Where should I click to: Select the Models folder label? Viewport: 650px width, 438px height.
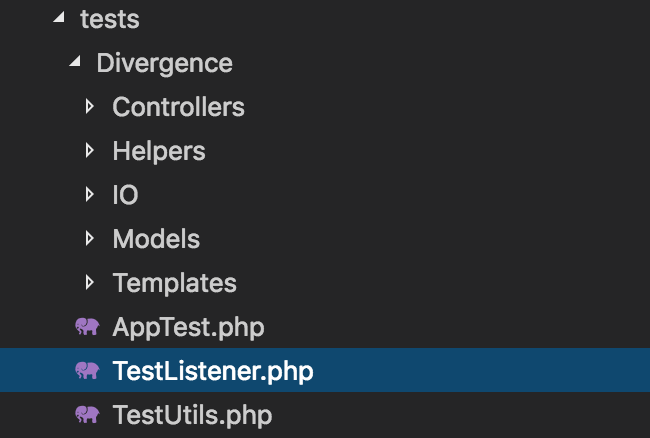click(x=156, y=238)
